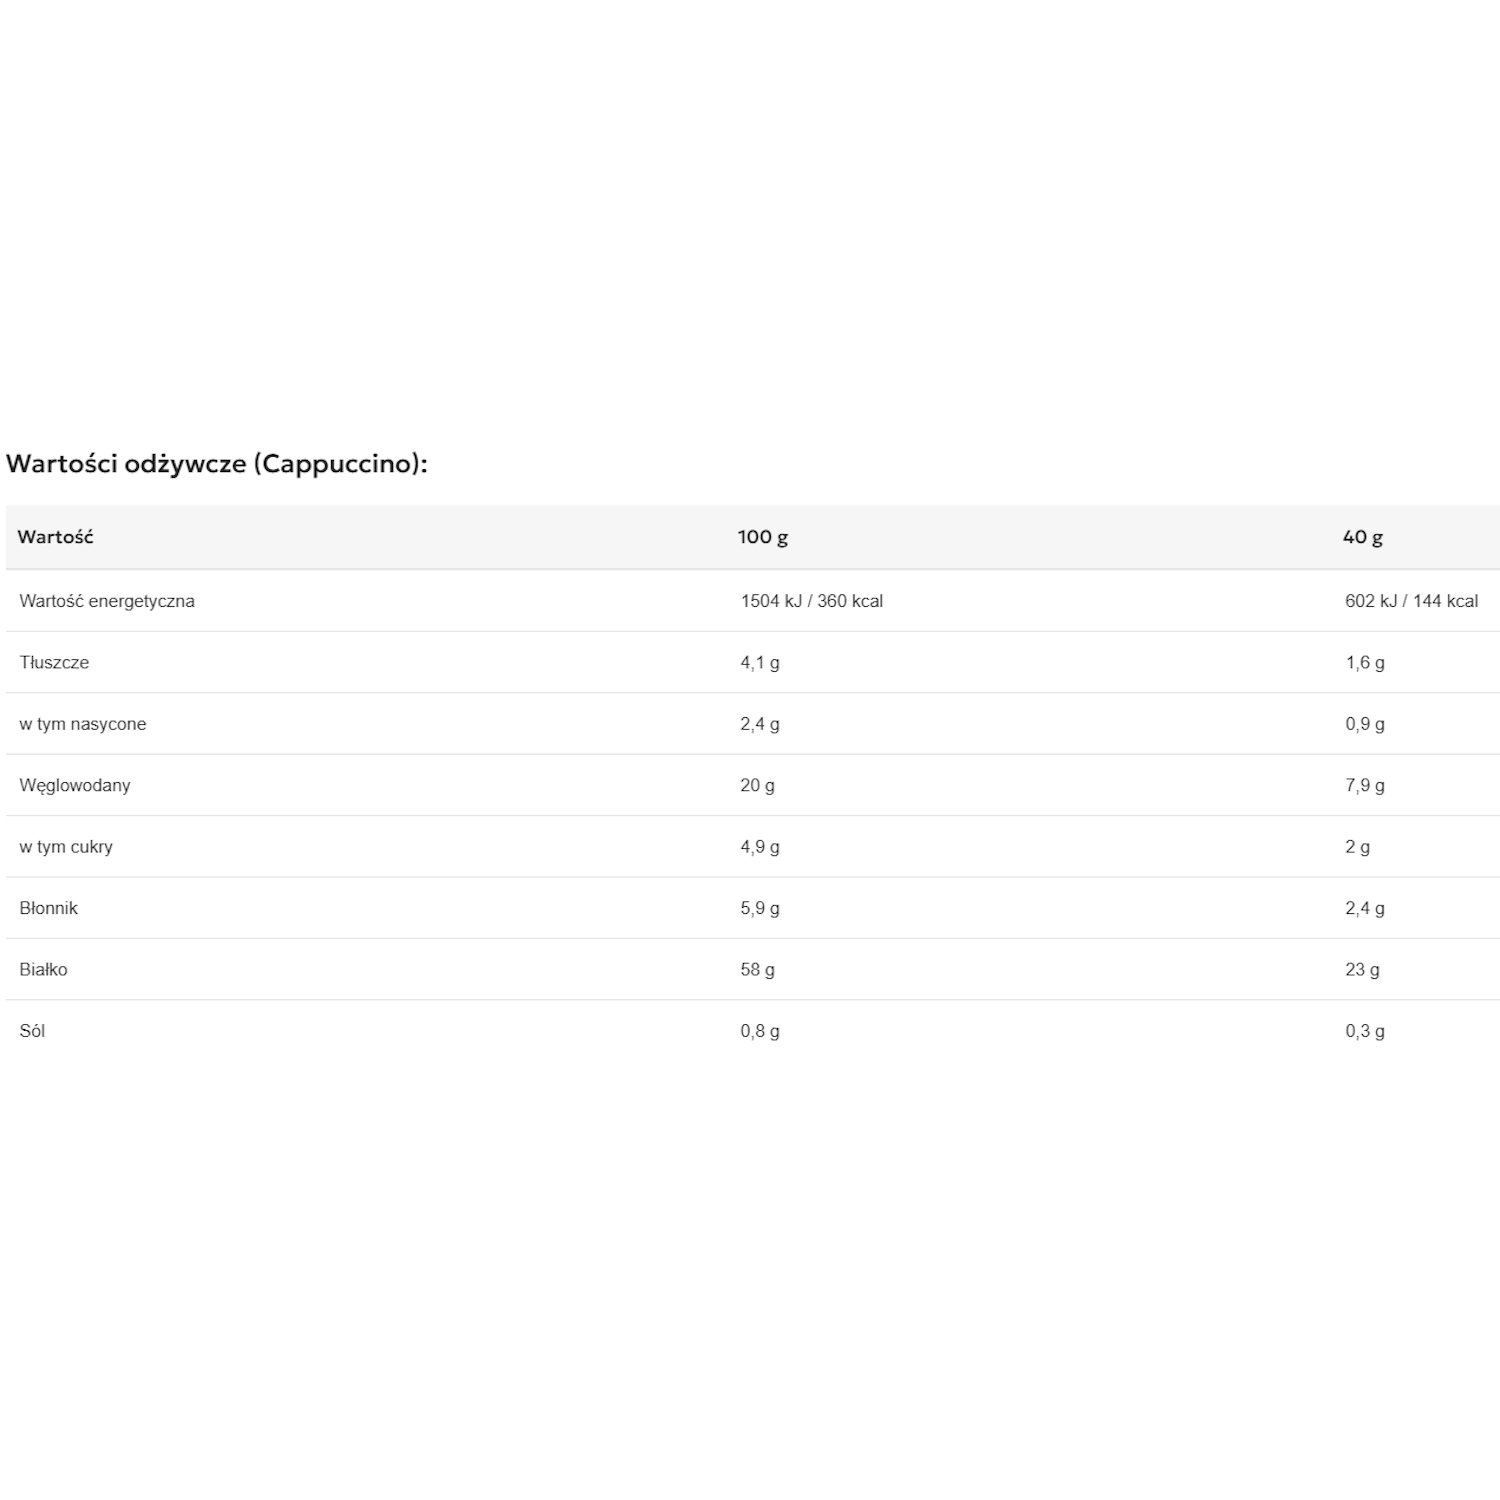Click the "Wartości odżywcze (Cappuccino)" heading
Viewport: 1500px width, 1500px height.
(217, 464)
